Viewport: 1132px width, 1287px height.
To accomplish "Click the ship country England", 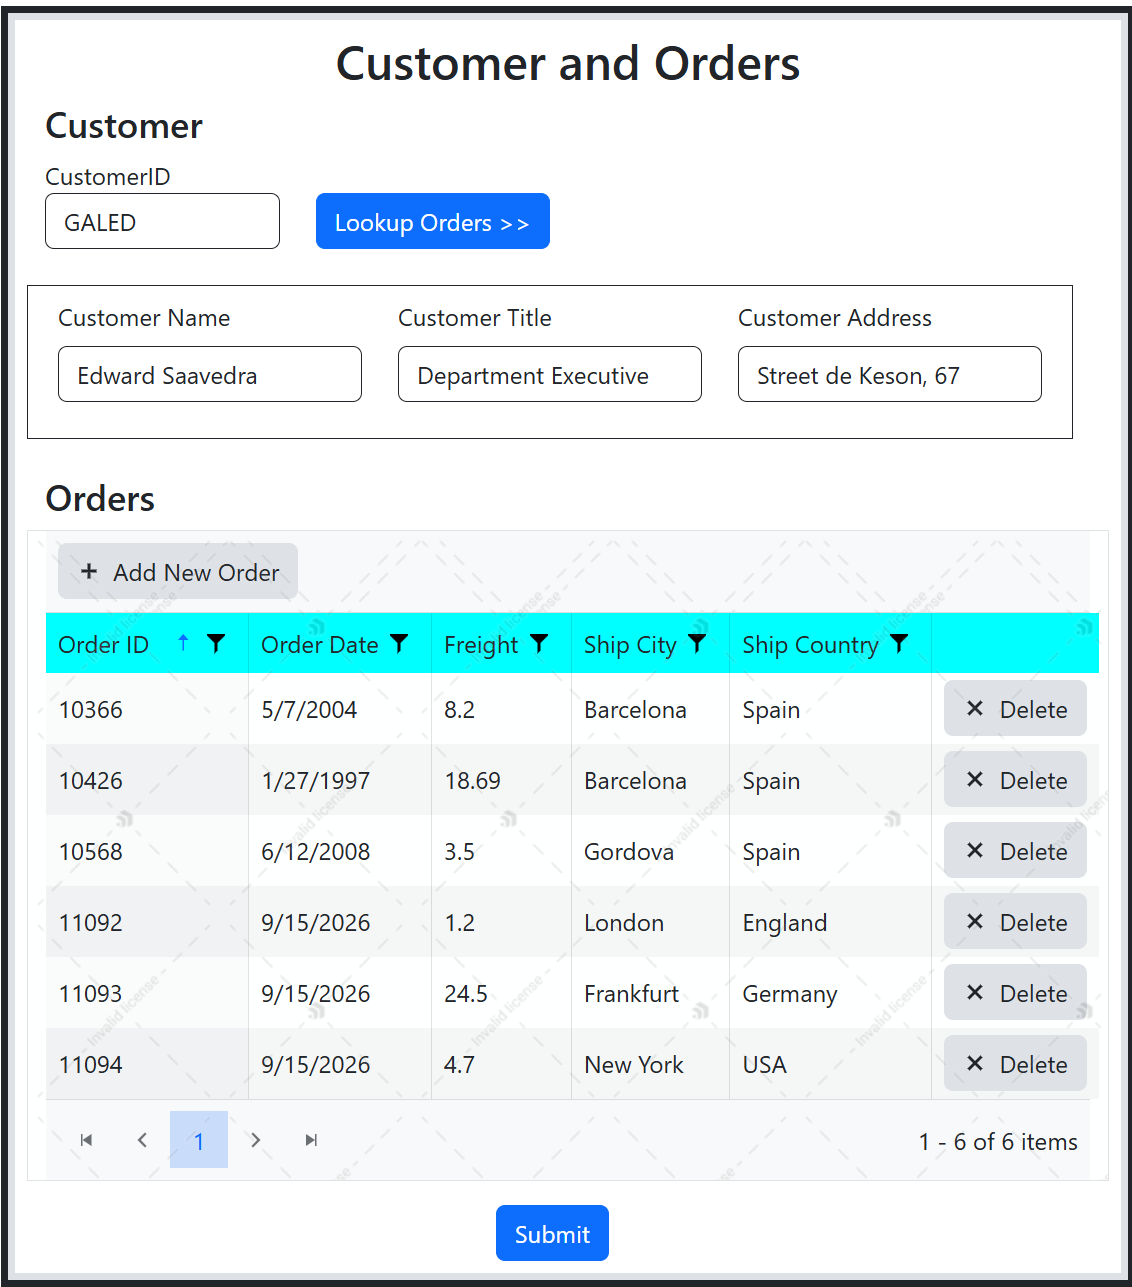I will (x=785, y=923).
